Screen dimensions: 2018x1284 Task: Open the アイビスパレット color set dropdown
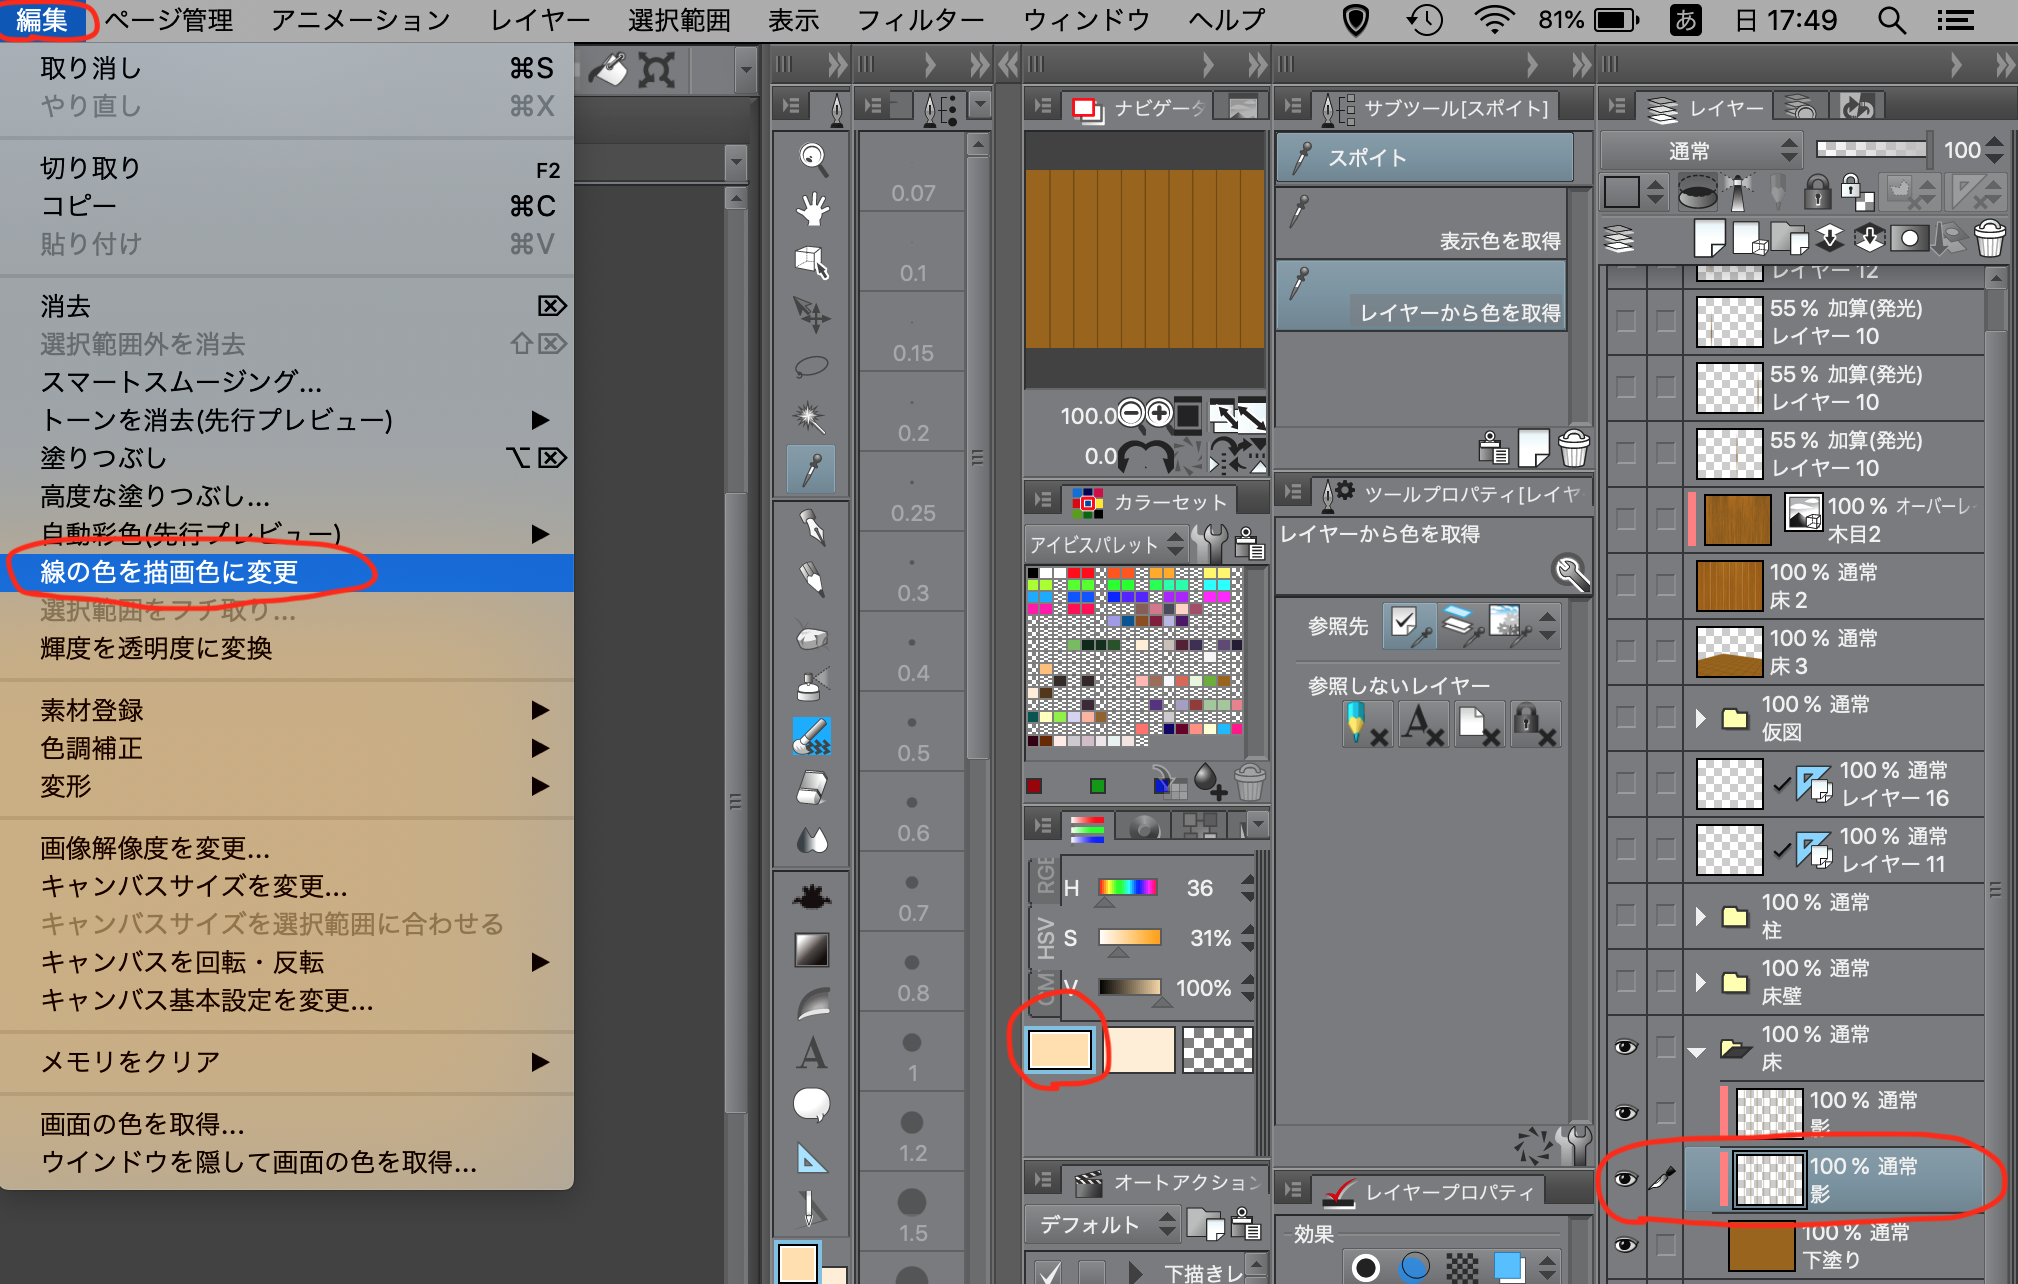1106,545
